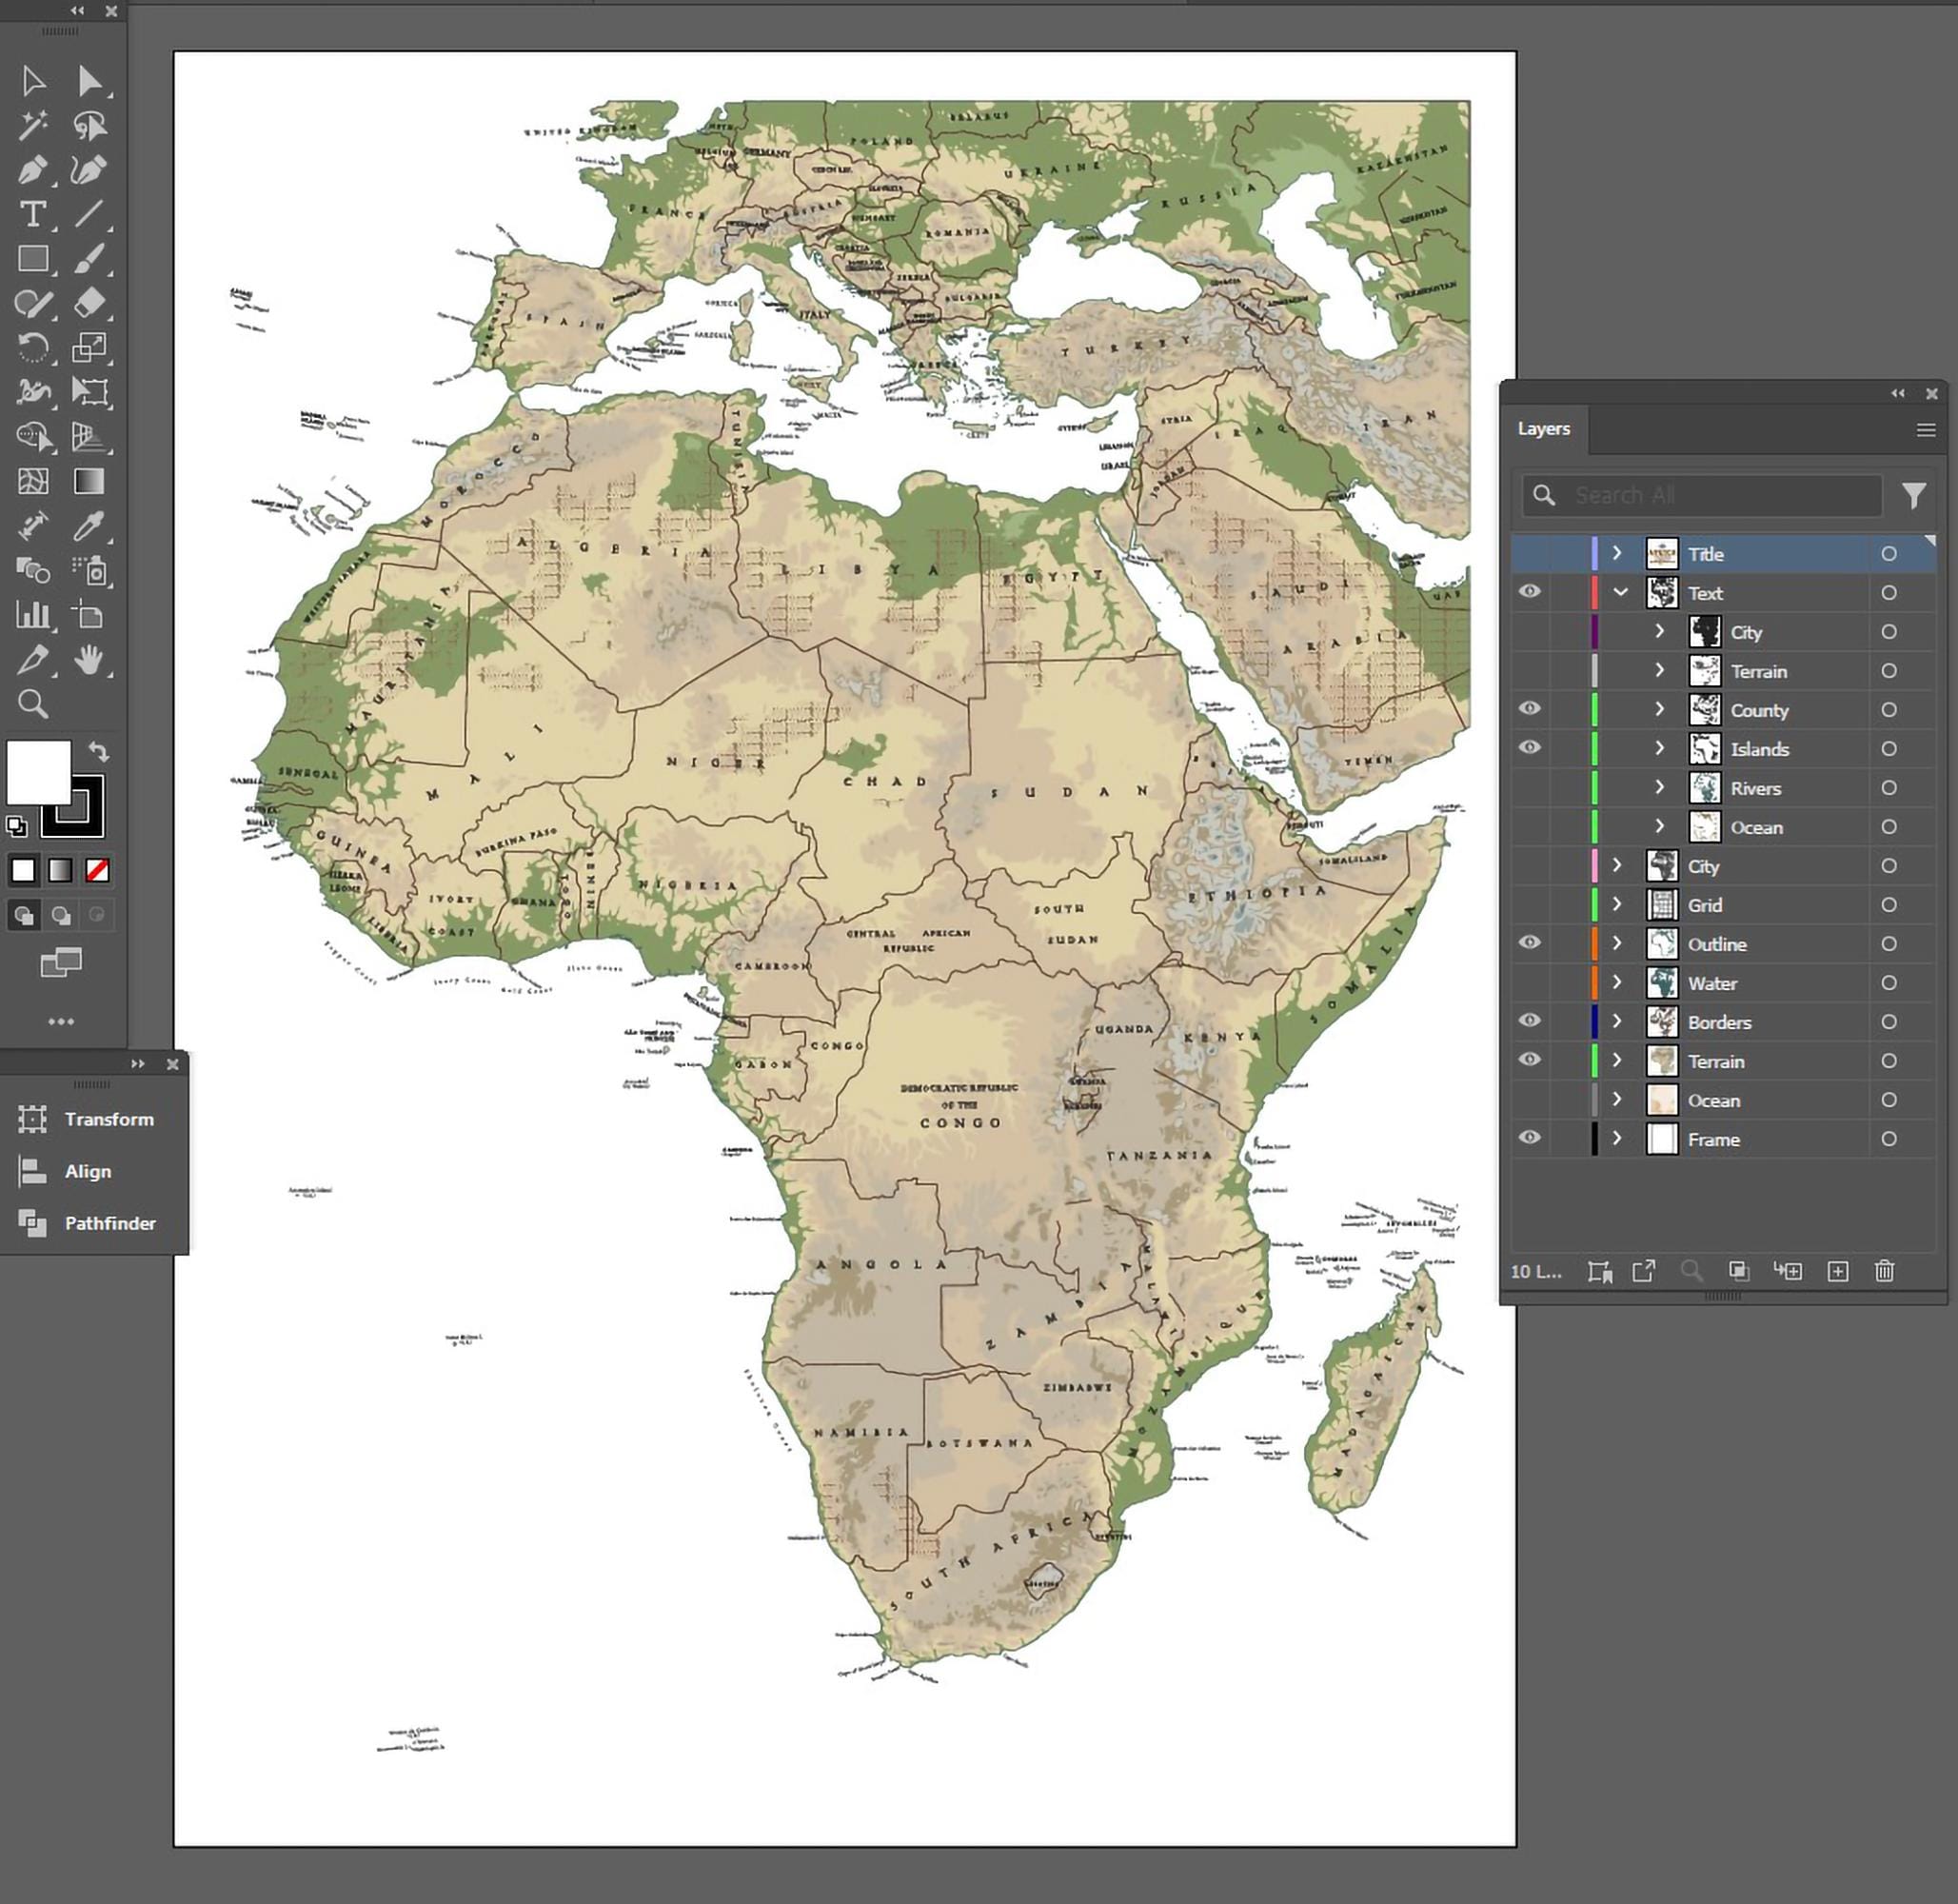Select the Selection tool arrow
Image resolution: width=1958 pixels, height=1904 pixels.
33,81
